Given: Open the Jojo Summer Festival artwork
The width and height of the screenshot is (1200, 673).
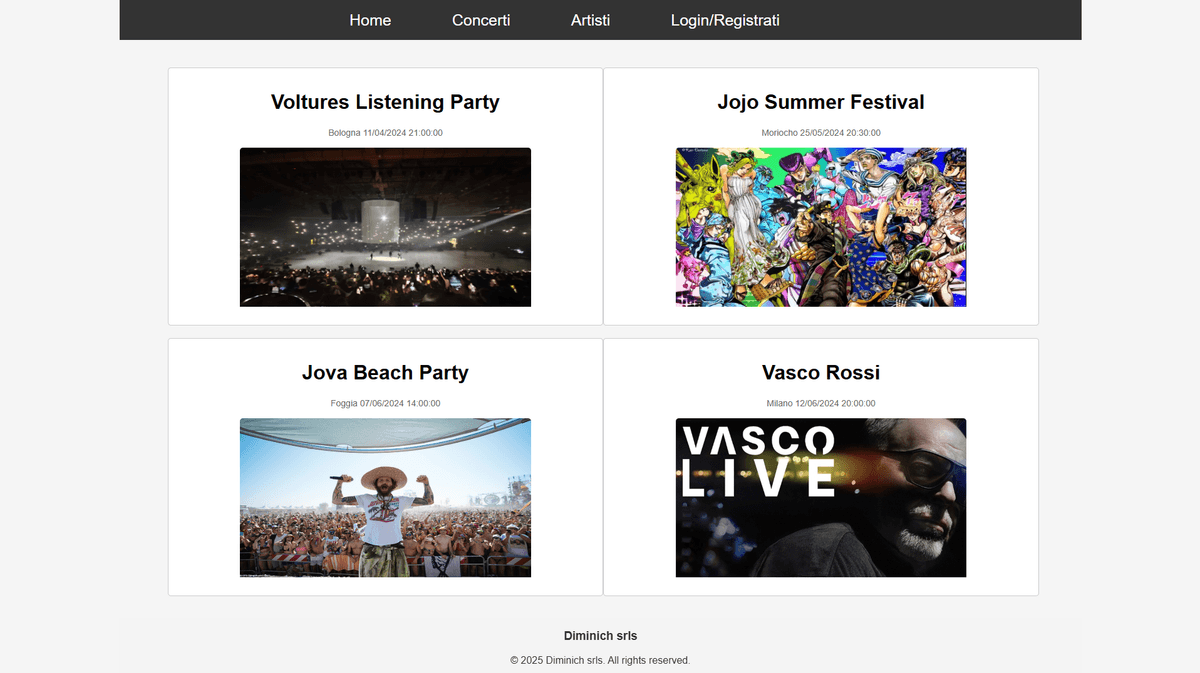Looking at the screenshot, I should click(821, 227).
